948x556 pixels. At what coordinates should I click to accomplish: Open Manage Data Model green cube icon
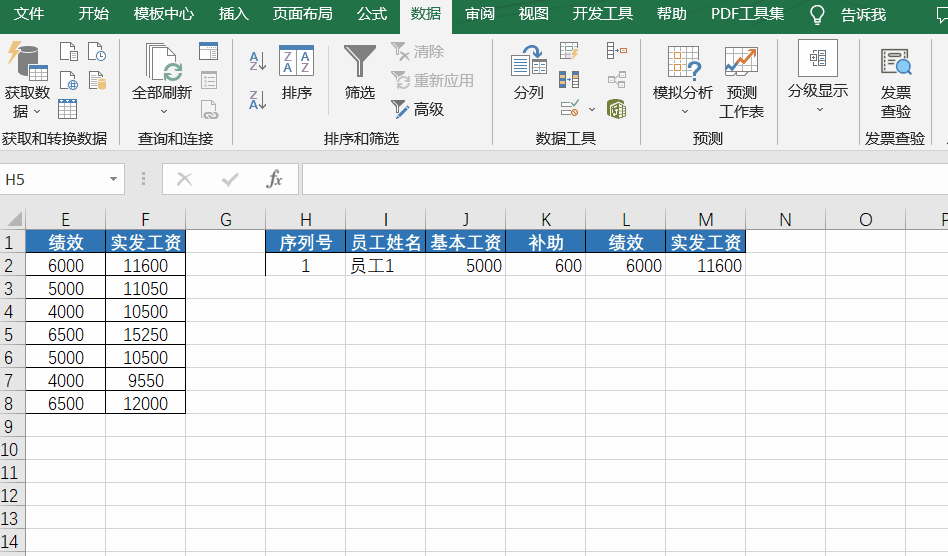617,109
